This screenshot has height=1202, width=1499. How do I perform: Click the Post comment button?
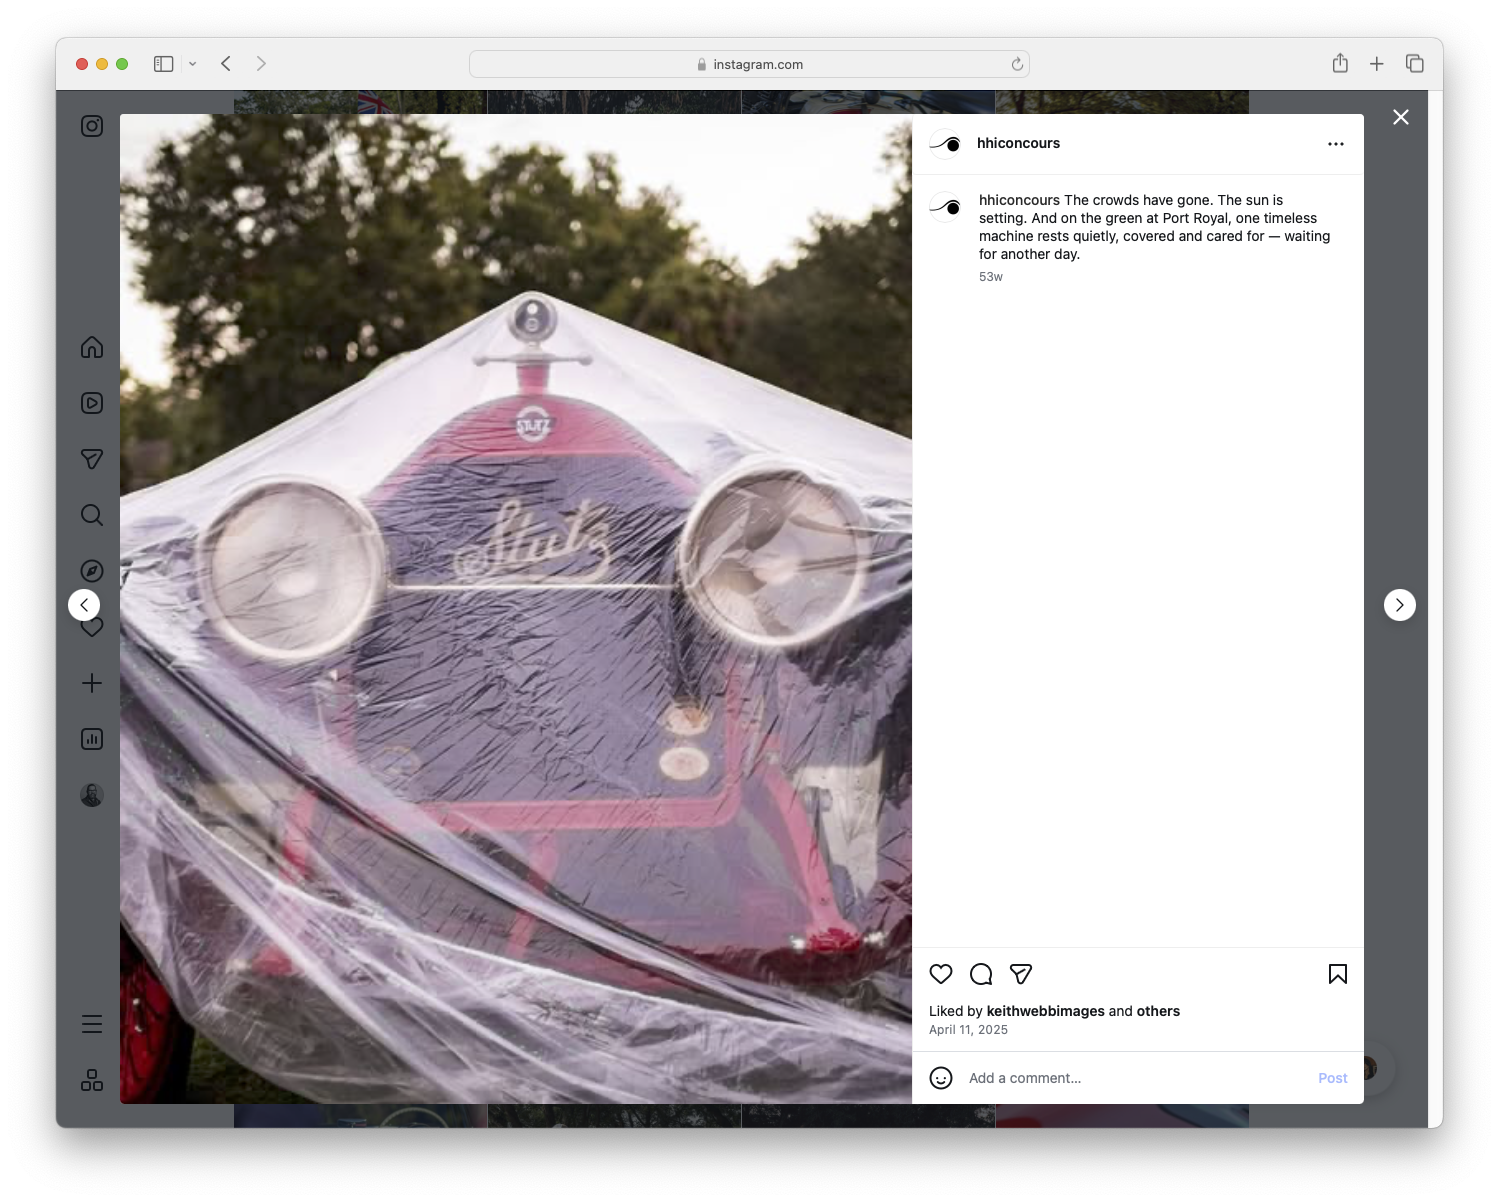coord(1333,1078)
